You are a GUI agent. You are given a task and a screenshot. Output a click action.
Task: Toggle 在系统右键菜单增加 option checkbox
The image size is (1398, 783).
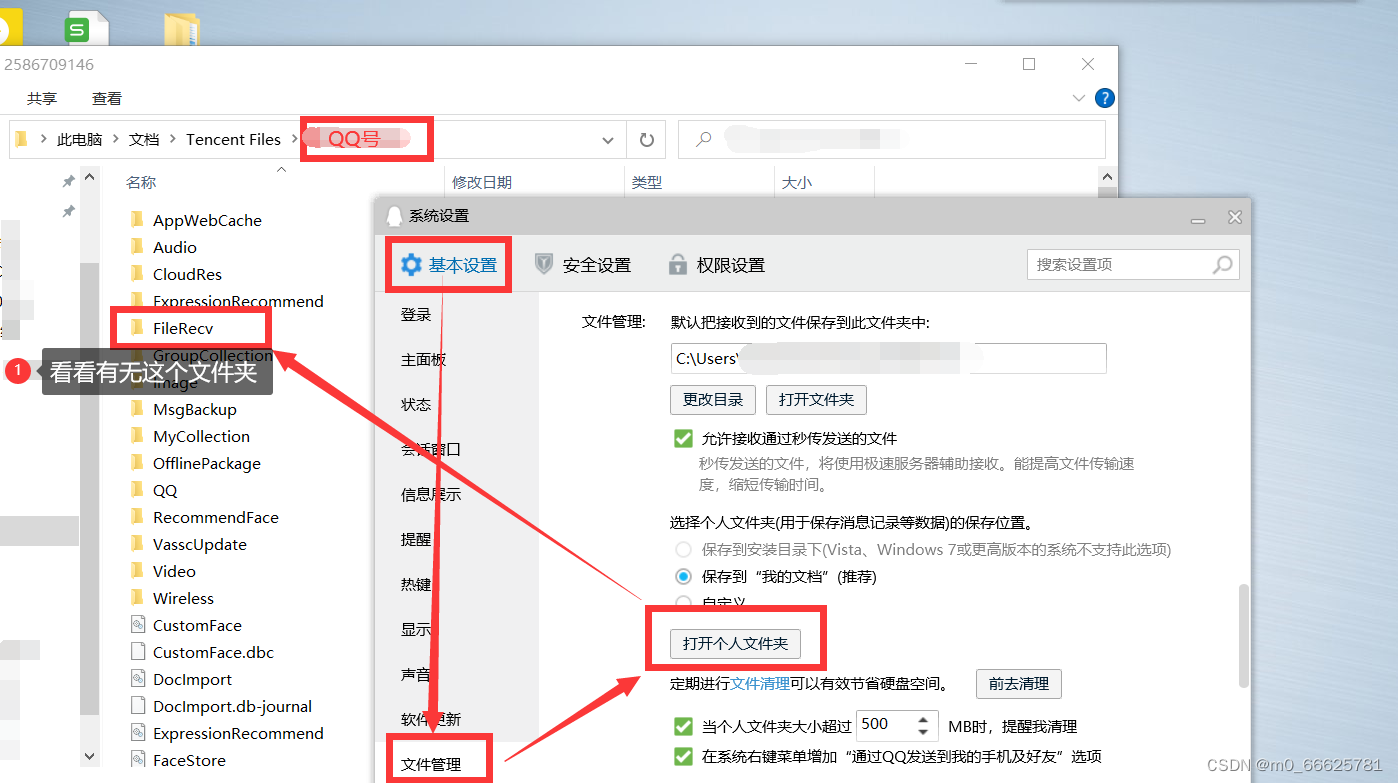point(683,756)
